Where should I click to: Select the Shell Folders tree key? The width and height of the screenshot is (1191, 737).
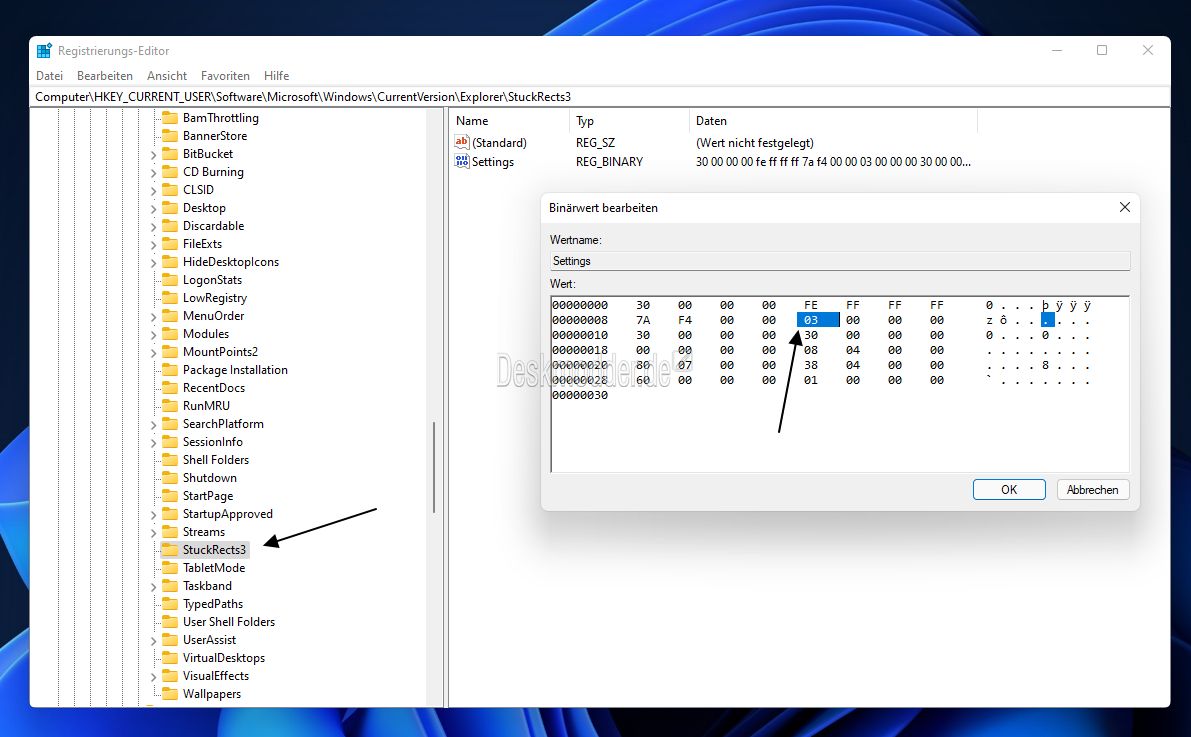(x=216, y=460)
